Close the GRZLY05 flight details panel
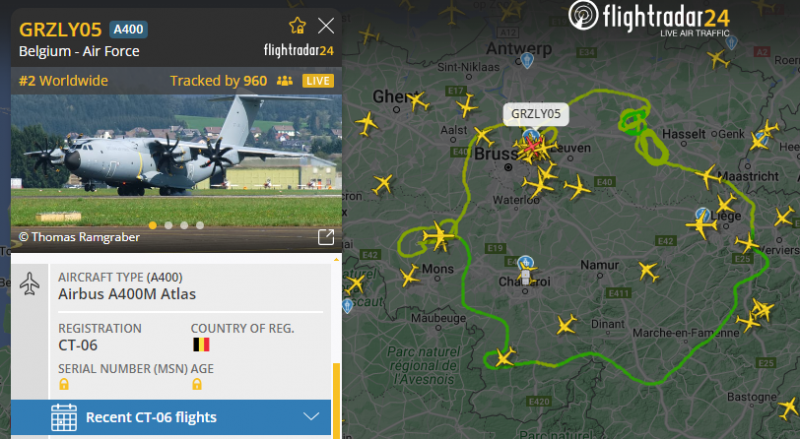 (x=326, y=26)
